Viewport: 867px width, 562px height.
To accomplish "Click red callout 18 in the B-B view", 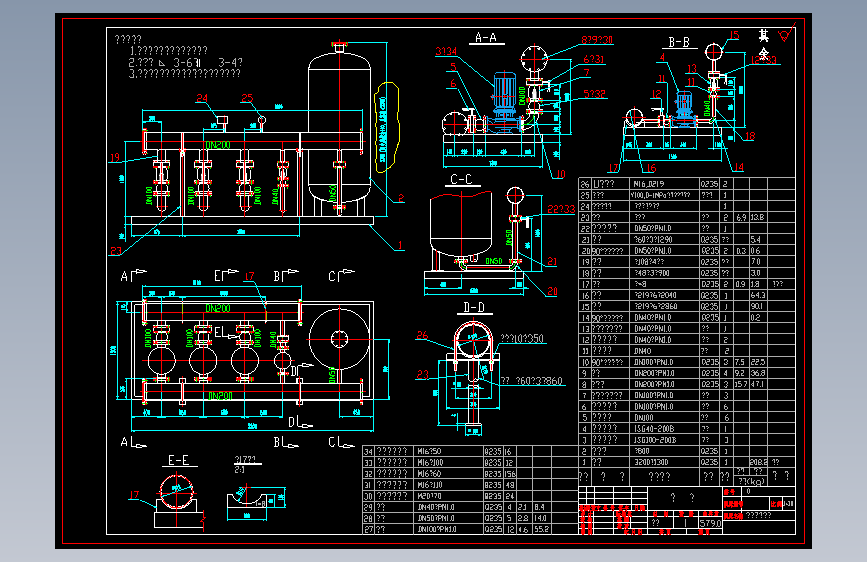I will [750, 136].
